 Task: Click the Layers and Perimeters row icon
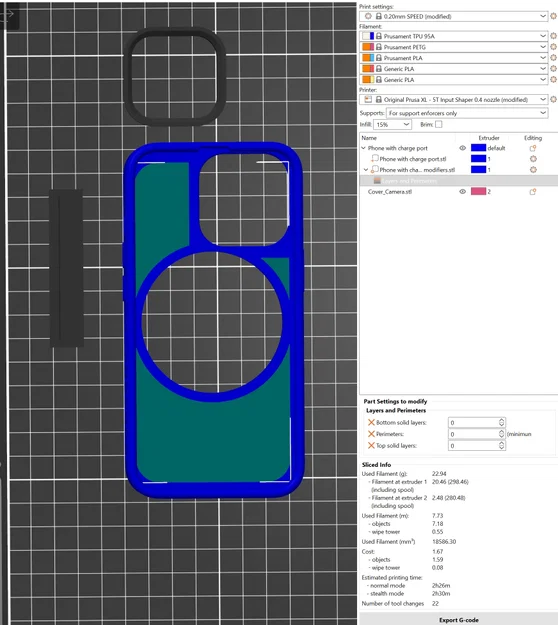pos(377,181)
